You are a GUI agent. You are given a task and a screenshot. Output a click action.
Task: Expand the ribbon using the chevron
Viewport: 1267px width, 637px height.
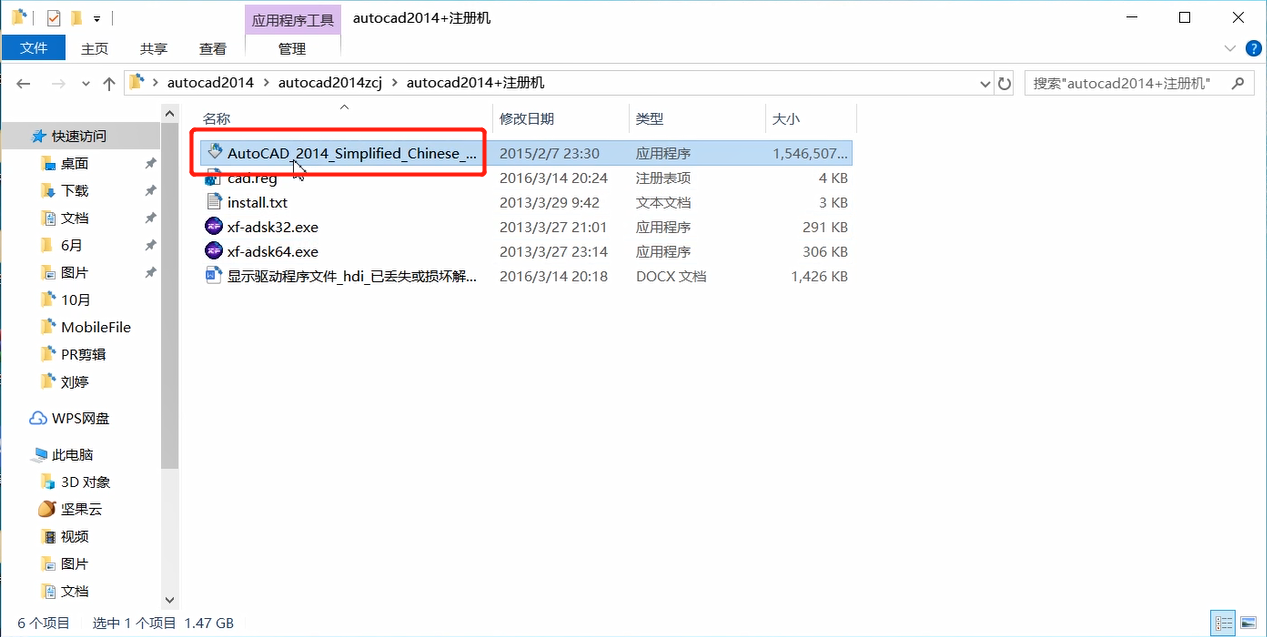pos(1229,47)
